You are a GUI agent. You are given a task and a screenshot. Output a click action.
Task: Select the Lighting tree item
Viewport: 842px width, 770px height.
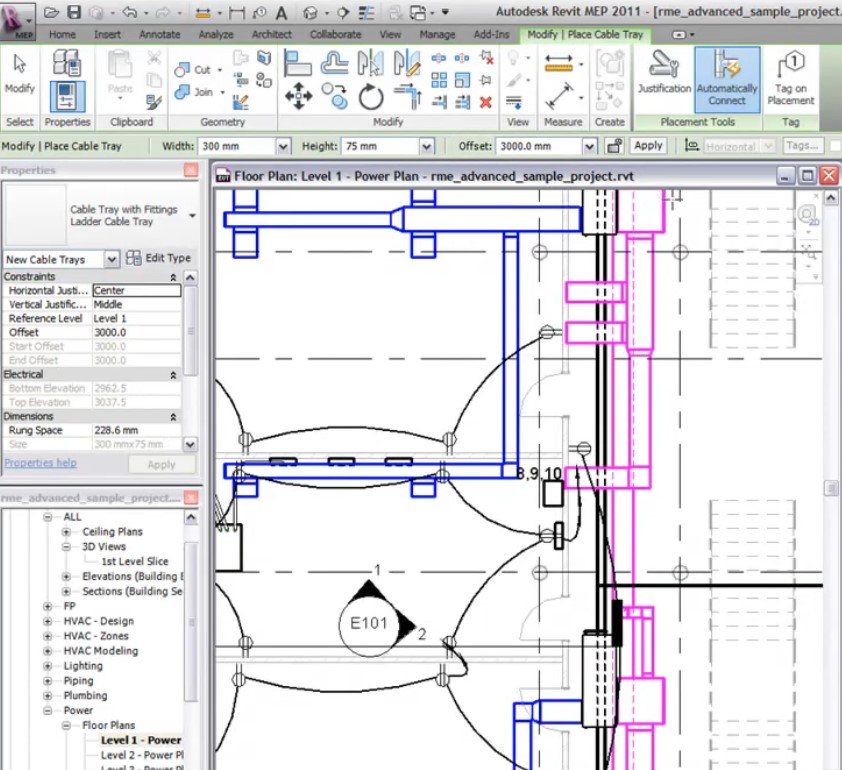click(x=83, y=666)
